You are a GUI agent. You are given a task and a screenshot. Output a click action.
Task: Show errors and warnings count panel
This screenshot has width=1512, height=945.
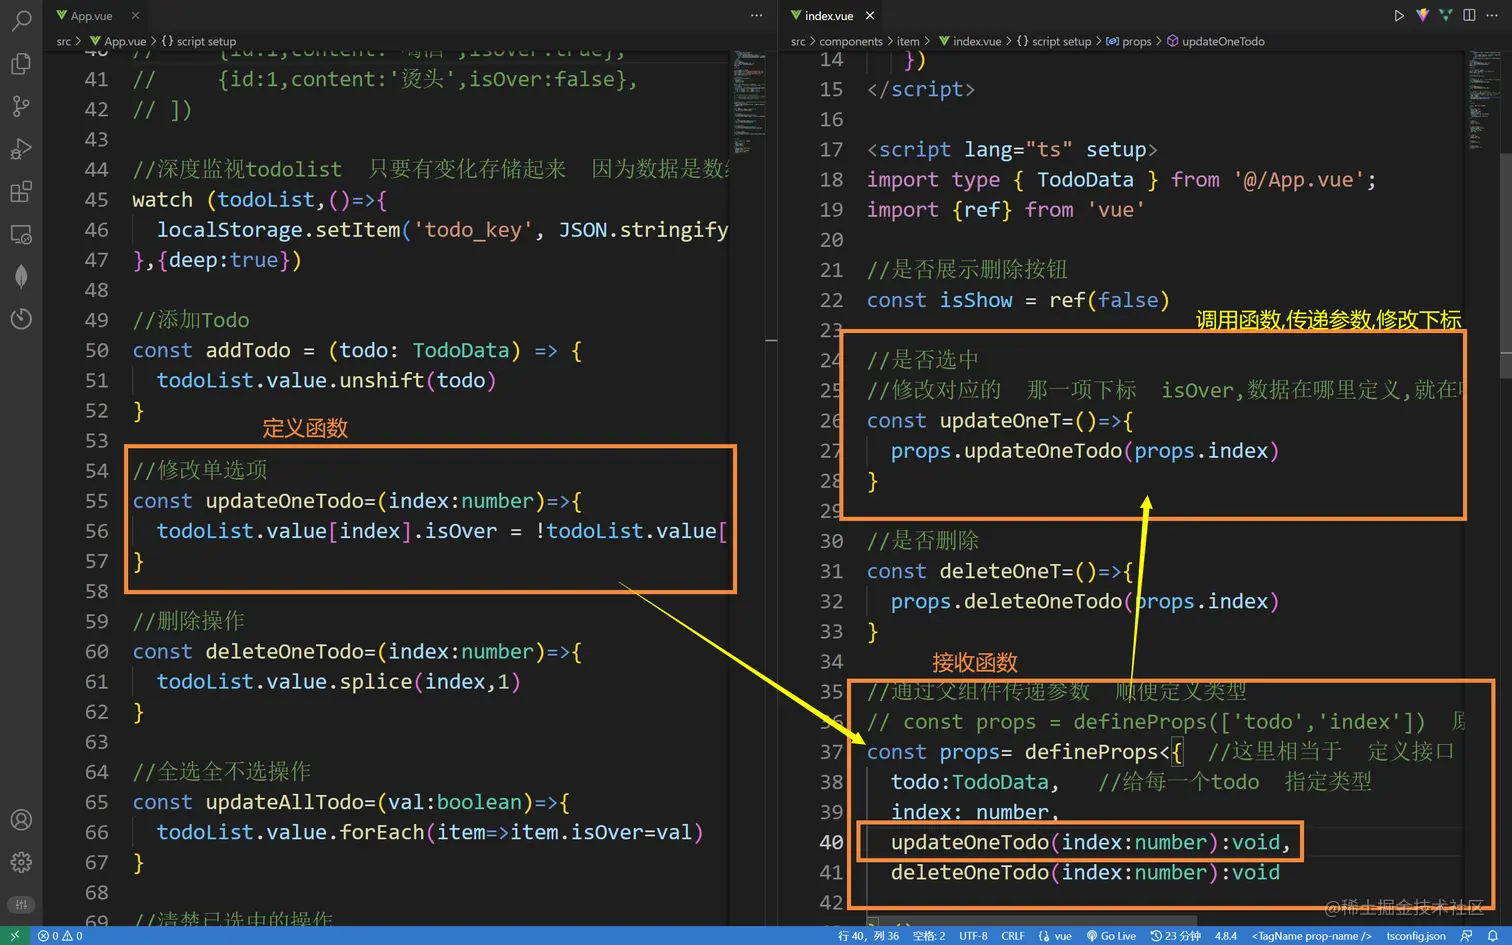(60, 936)
